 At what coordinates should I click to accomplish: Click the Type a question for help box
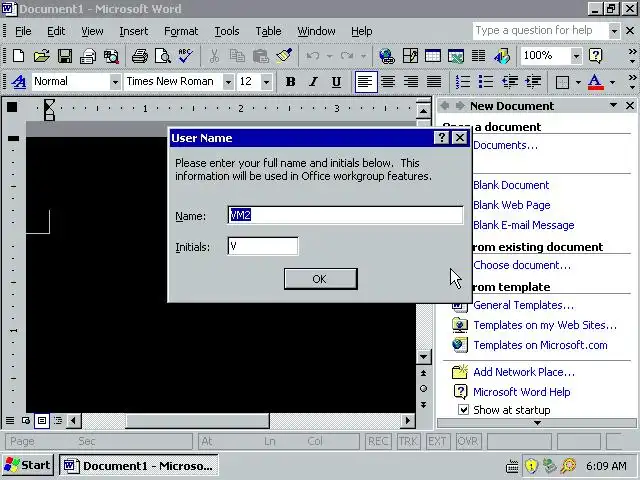(540, 31)
